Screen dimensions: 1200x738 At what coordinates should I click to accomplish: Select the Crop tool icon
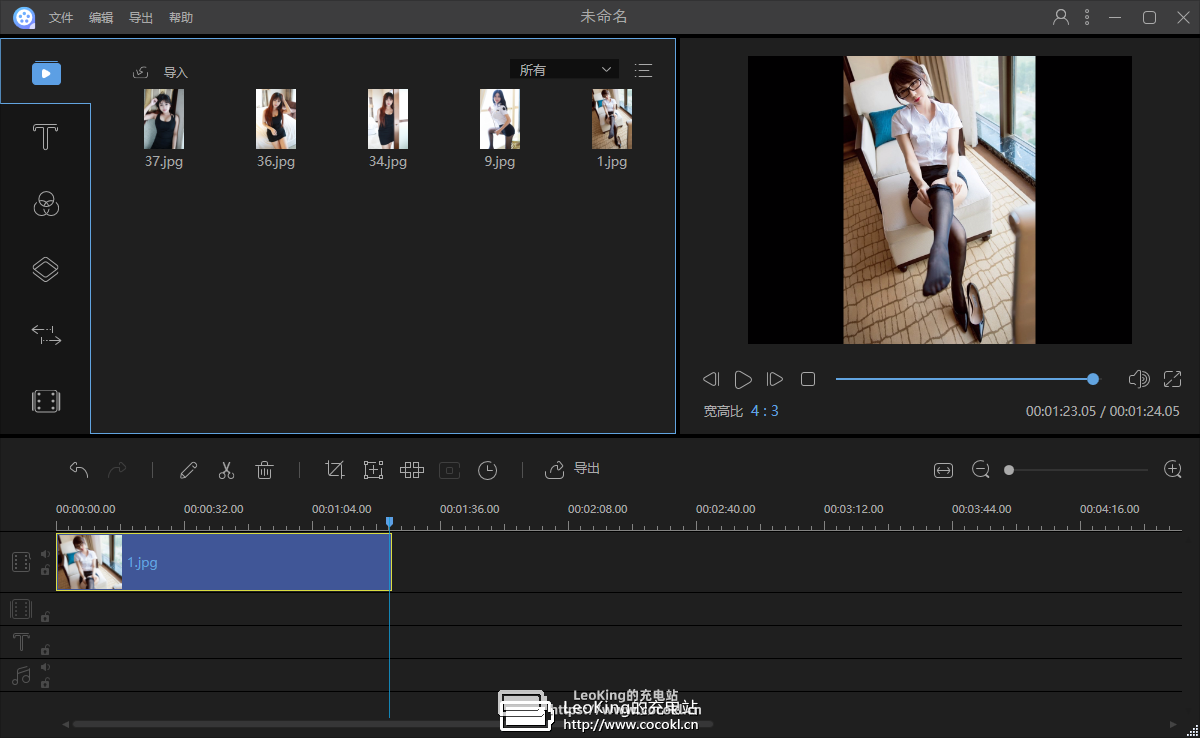(335, 470)
